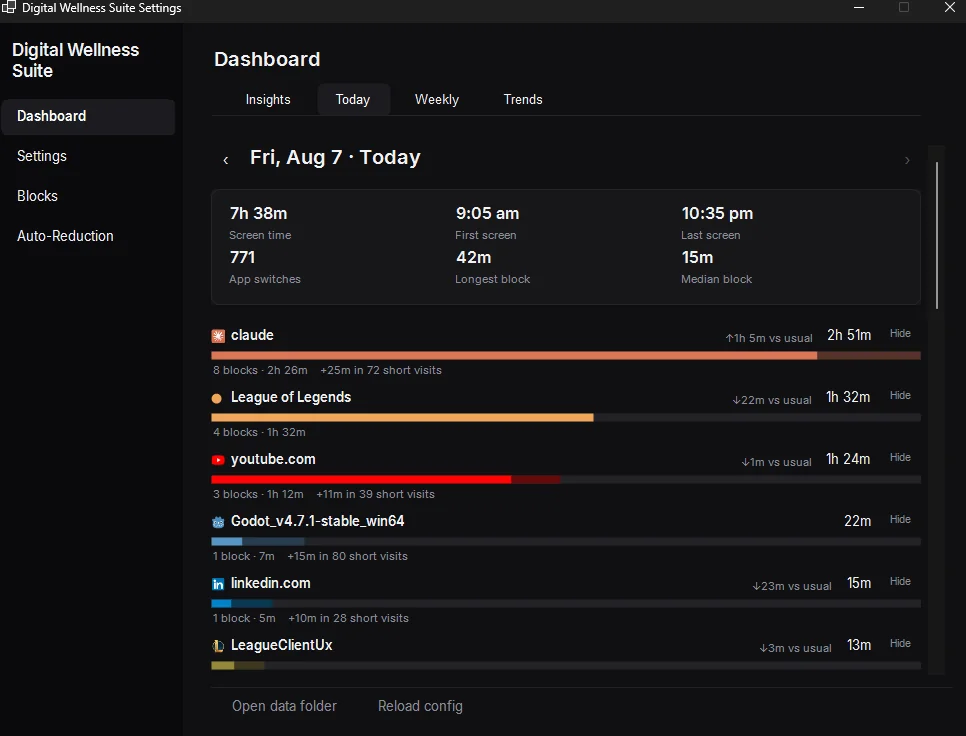966x736 pixels.
Task: Open Dashboard in the sidebar
Action: click(x=88, y=116)
